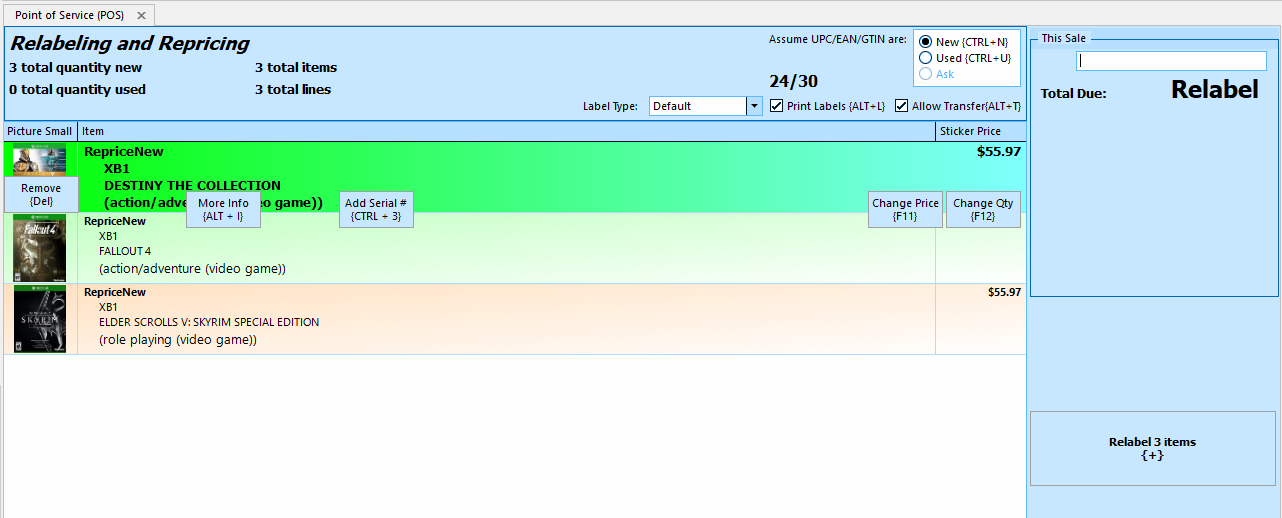Select the ELDER SCROLLS V: SKYRIM SPECIAL EDITION text
The width and height of the screenshot is (1282, 518).
(x=209, y=322)
